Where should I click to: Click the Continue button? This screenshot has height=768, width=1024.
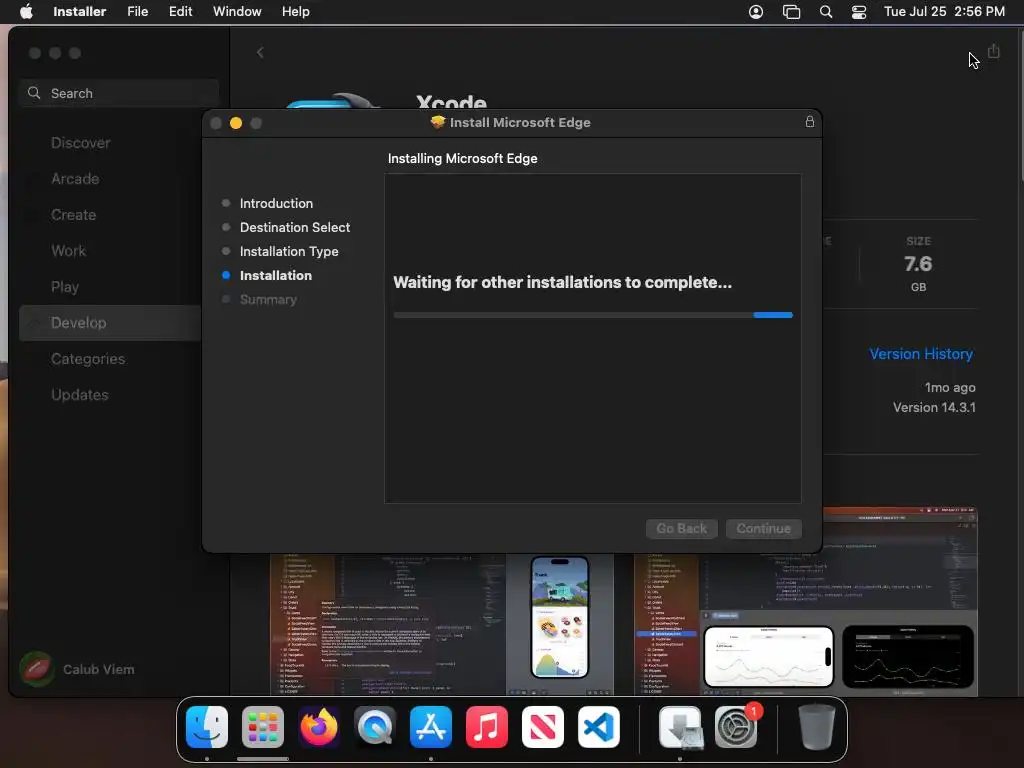(x=763, y=528)
